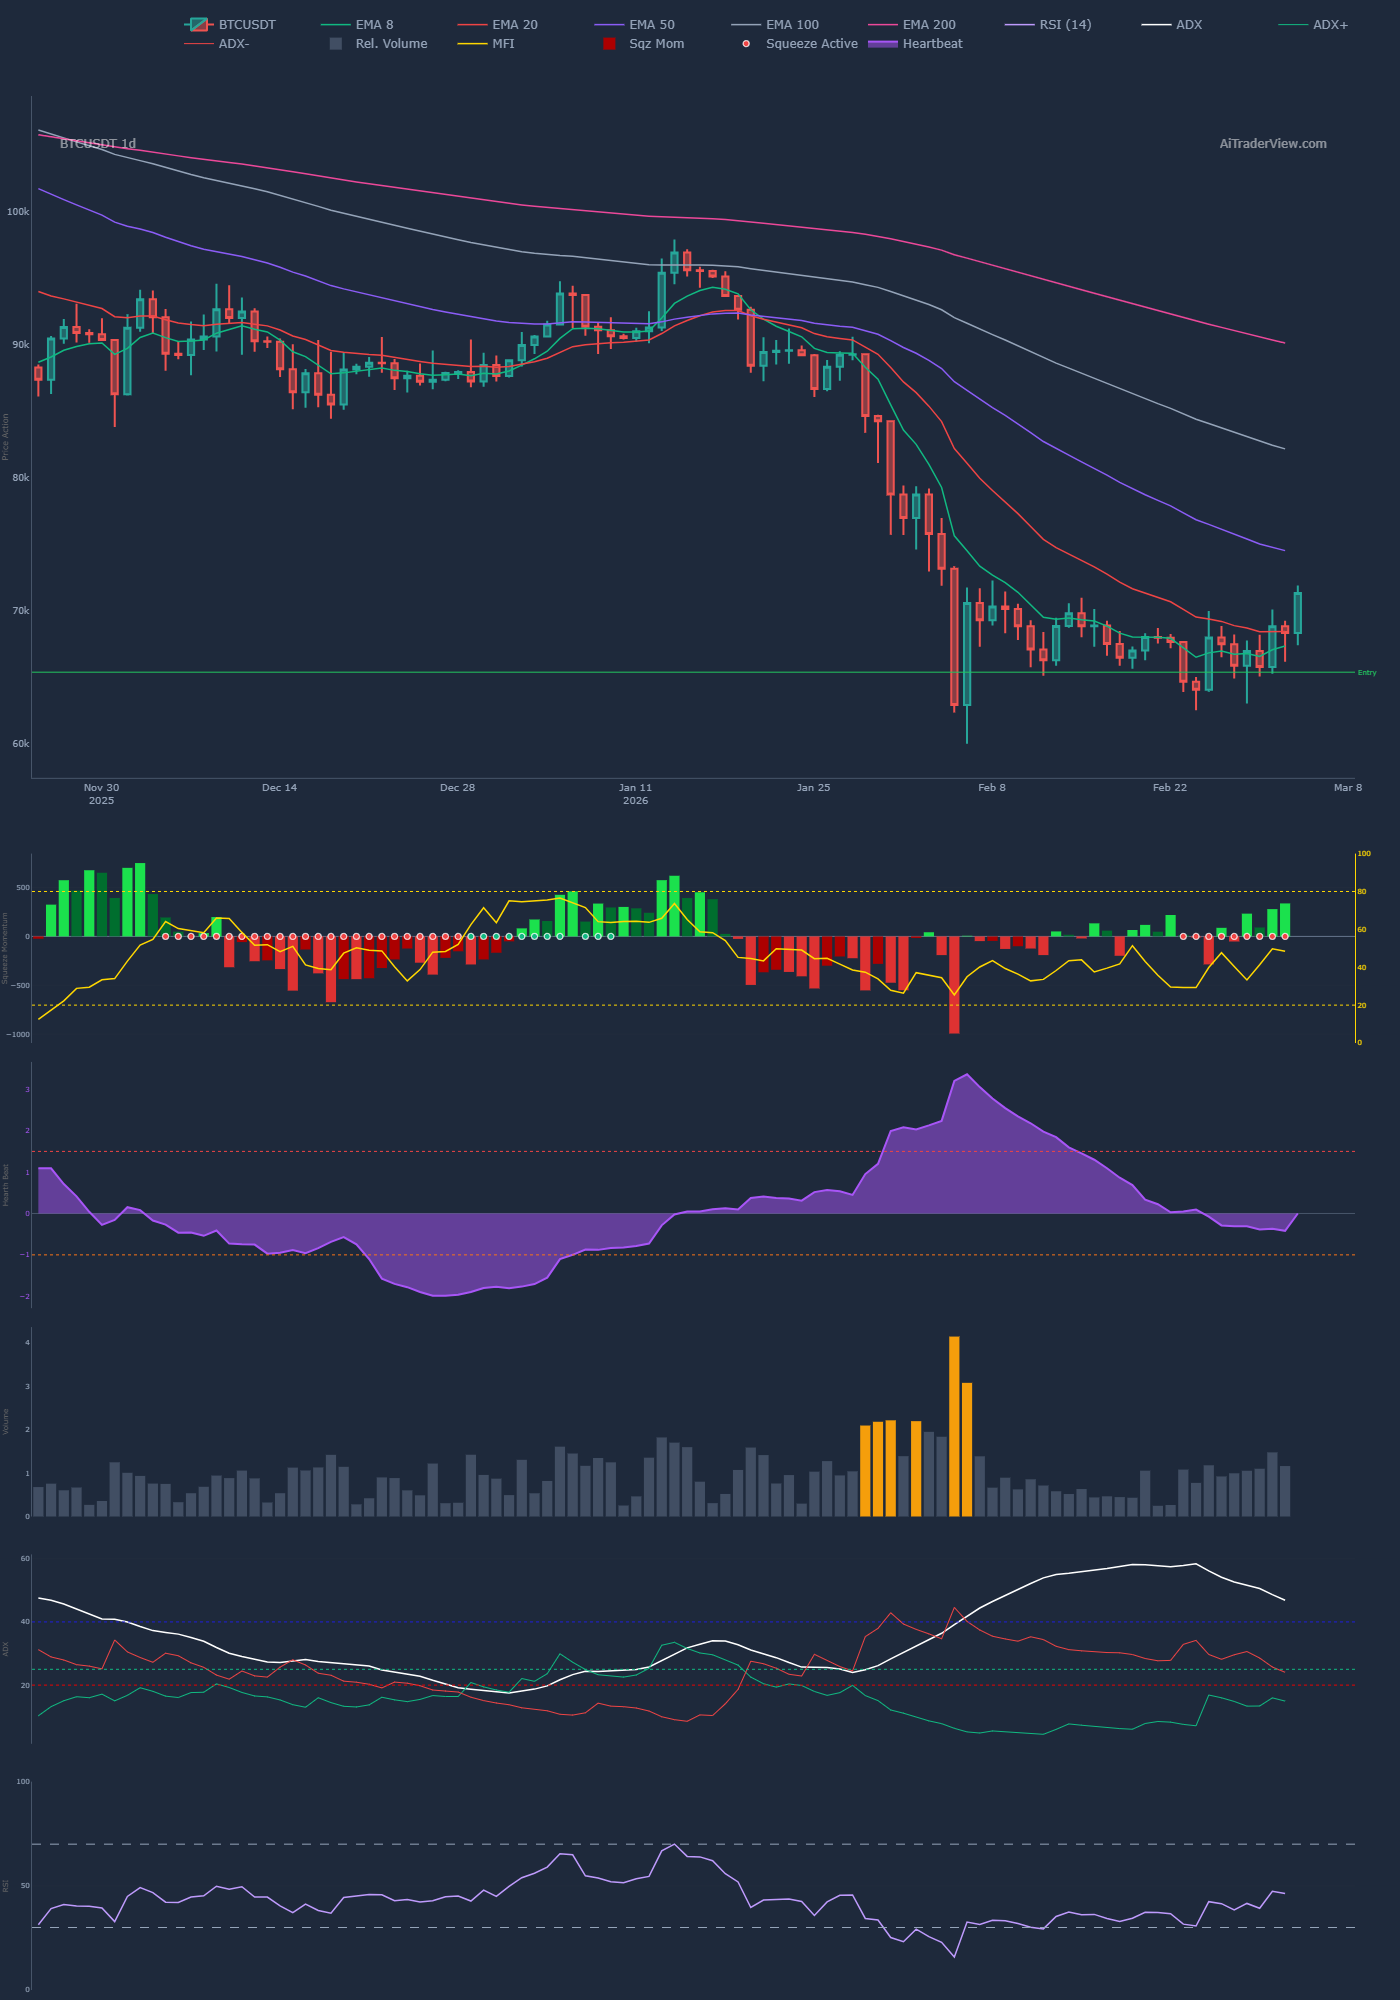Click the Feb 8 date axis label

(x=991, y=788)
